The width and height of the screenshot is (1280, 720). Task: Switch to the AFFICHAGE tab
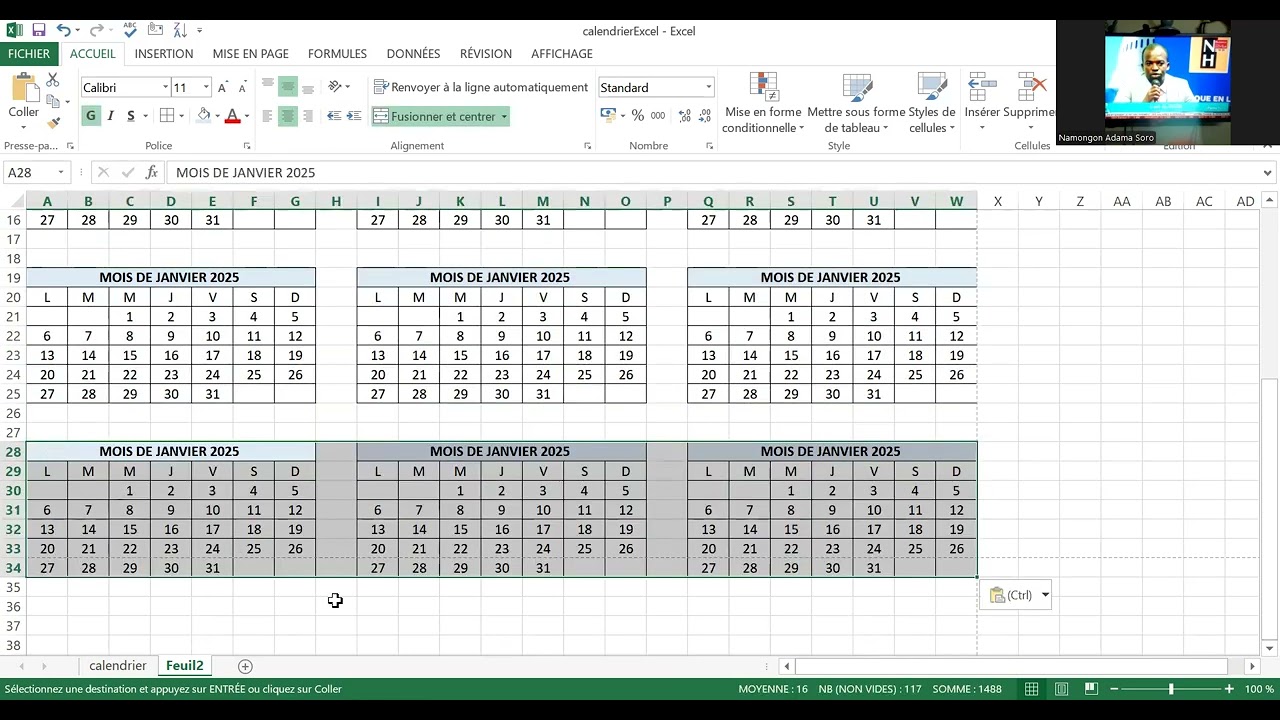561,54
